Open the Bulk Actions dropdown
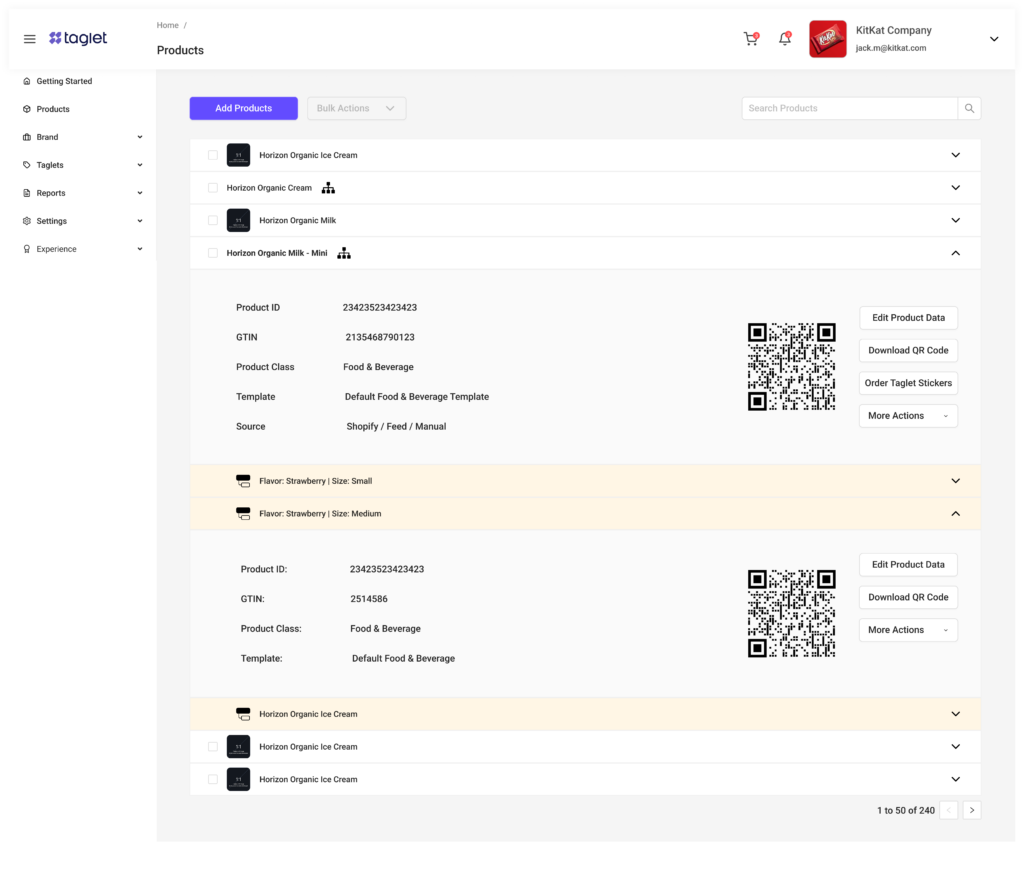1024x869 pixels. click(357, 108)
